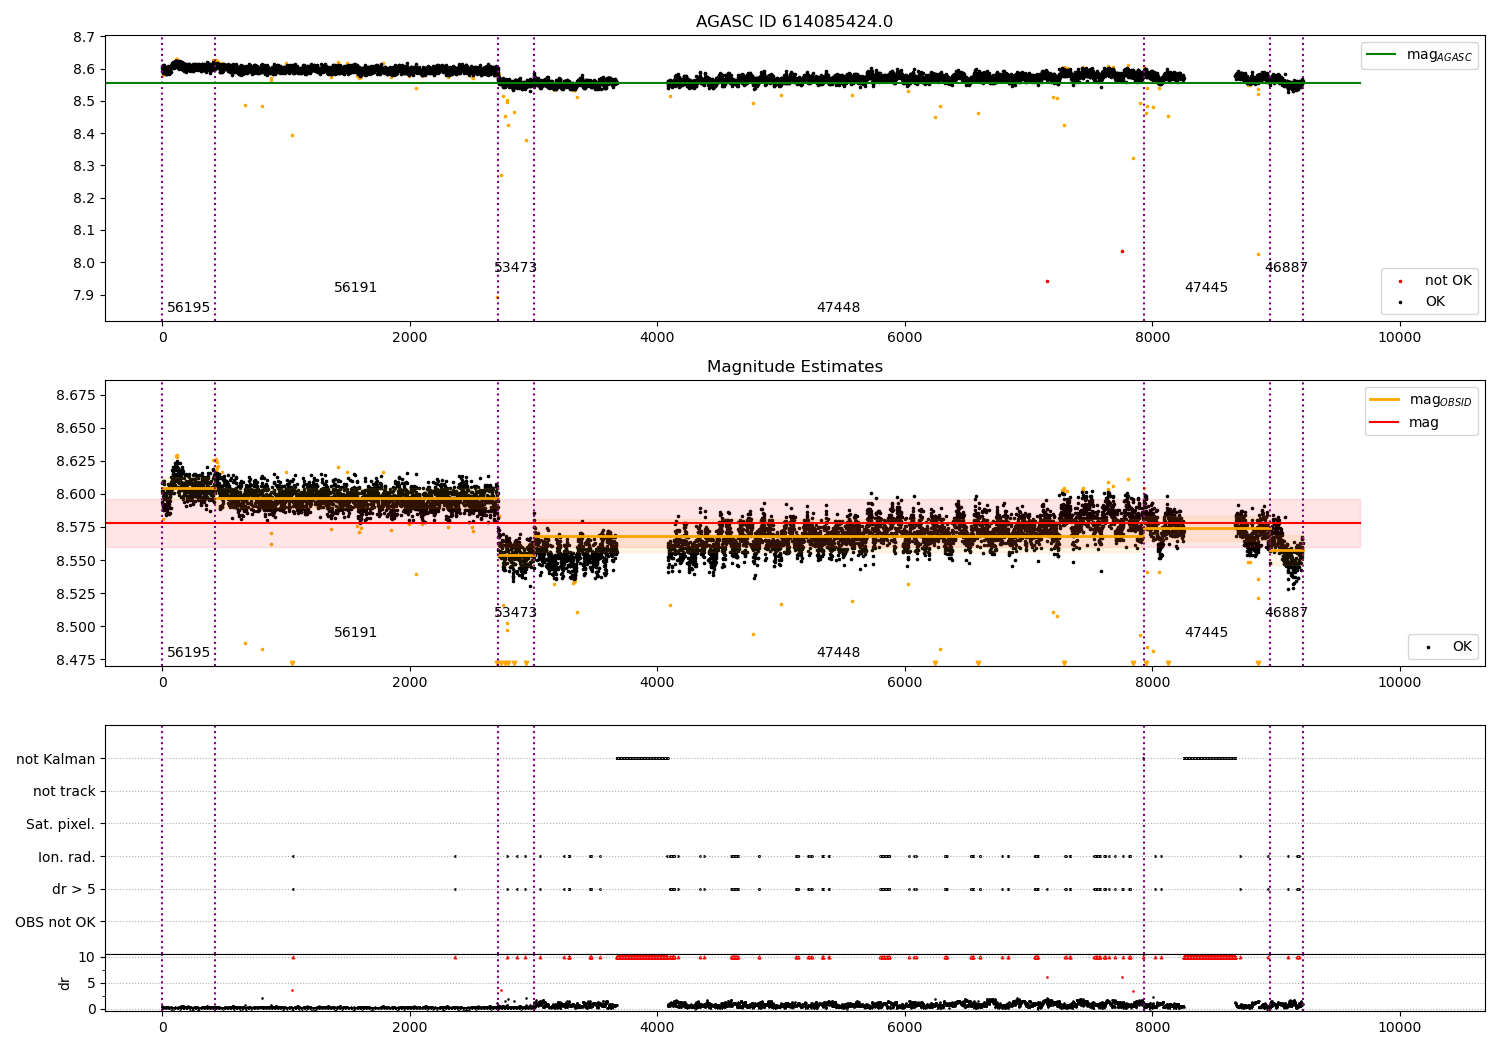Select OBSID label 46887 in AGASC ID plot
Screen dimensions: 1500x1050
[x=1286, y=268]
